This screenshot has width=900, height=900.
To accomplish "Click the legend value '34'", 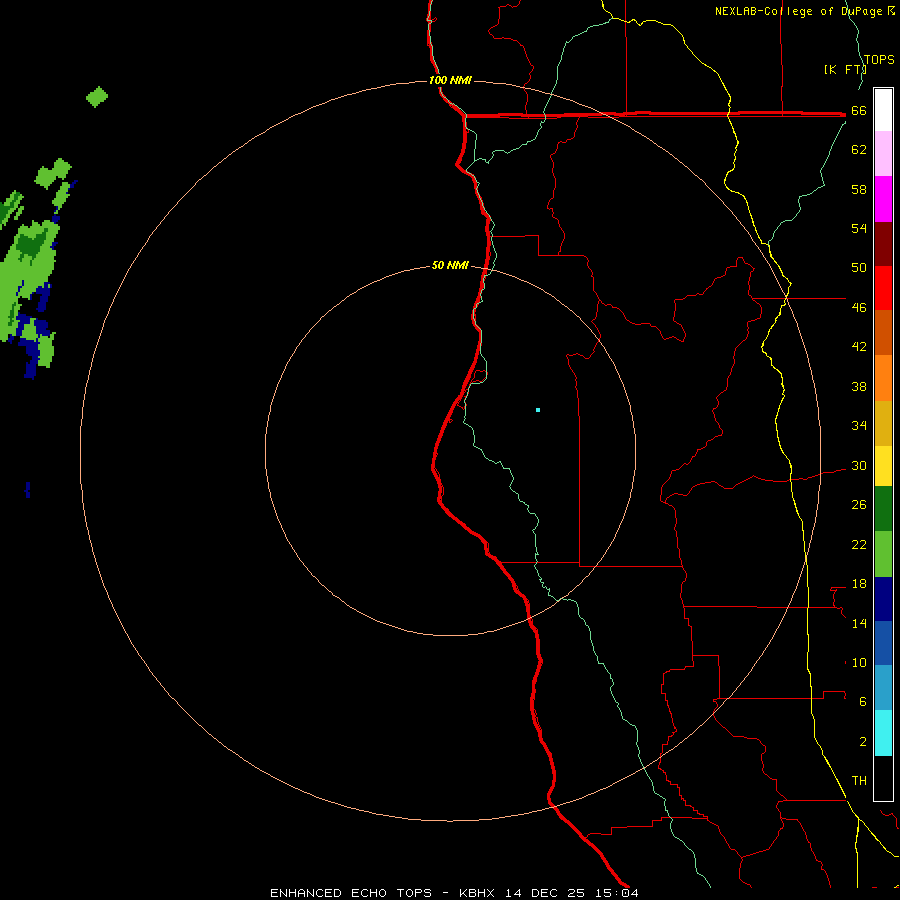I will click(859, 425).
